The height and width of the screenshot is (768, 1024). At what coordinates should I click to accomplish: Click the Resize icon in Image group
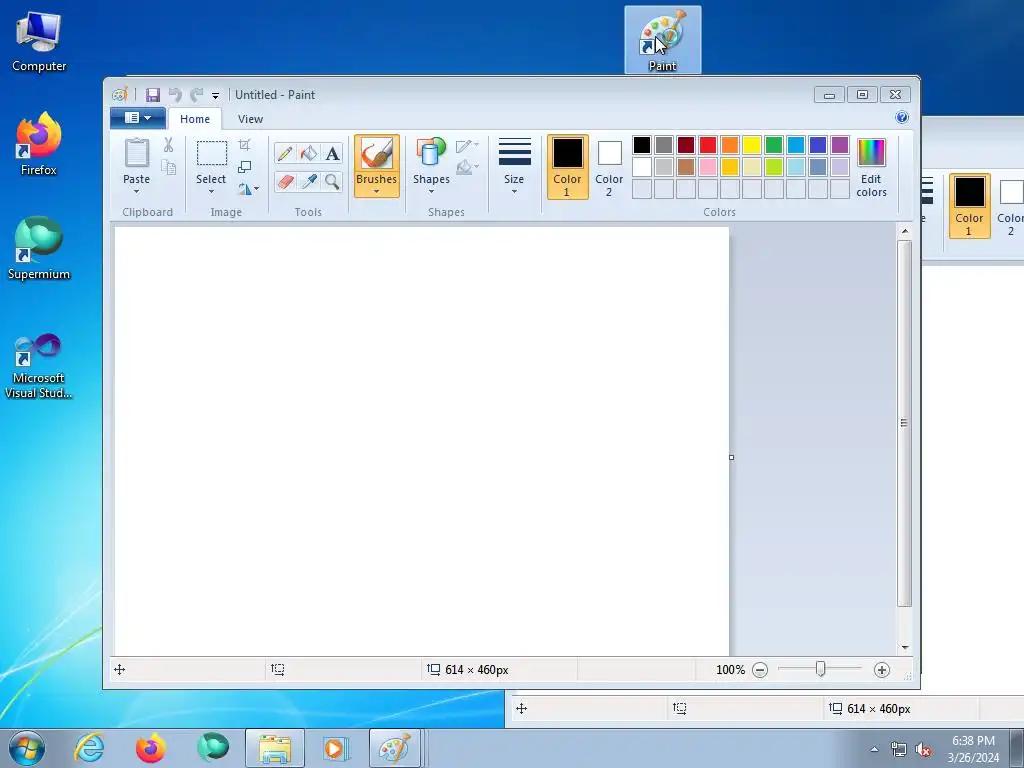click(244, 167)
